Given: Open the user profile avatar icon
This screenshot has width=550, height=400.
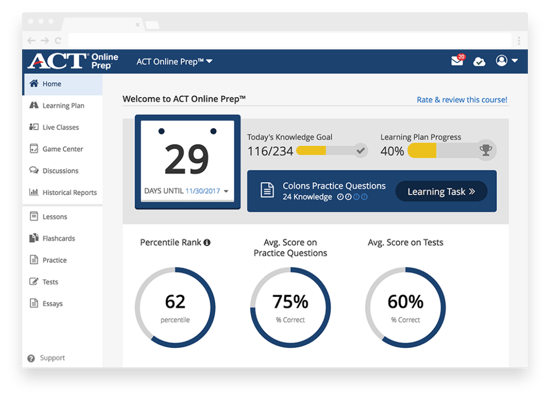Looking at the screenshot, I should point(502,60).
